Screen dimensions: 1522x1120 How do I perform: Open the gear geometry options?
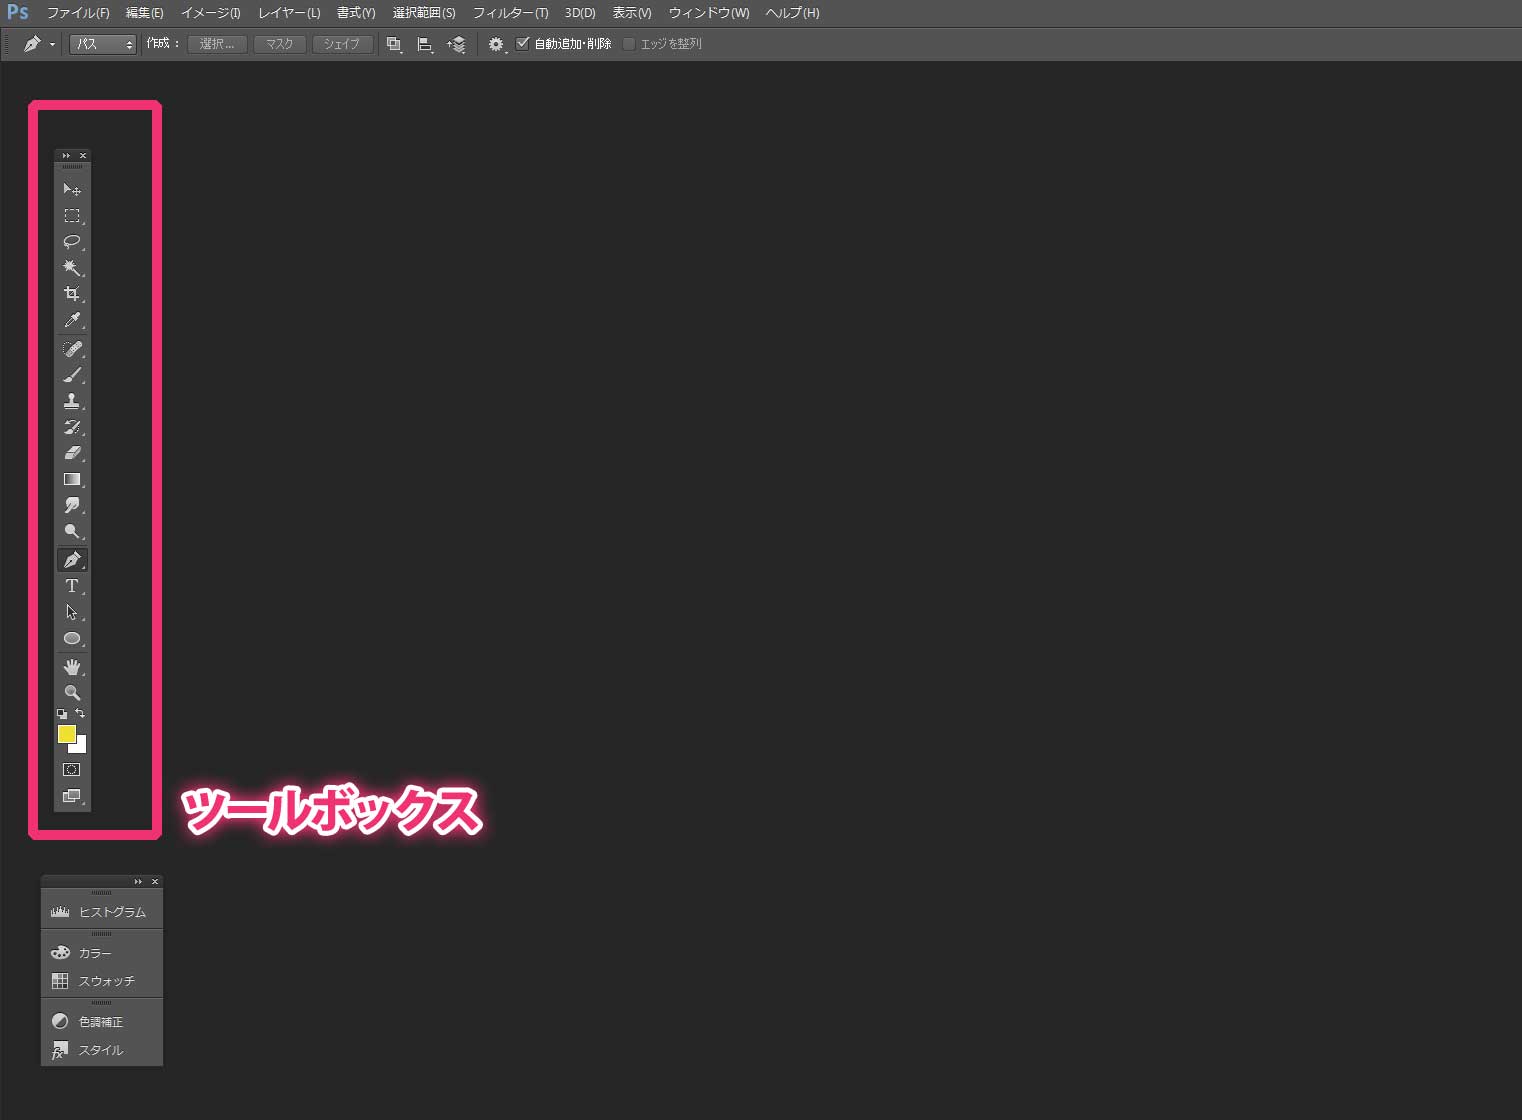pos(496,44)
